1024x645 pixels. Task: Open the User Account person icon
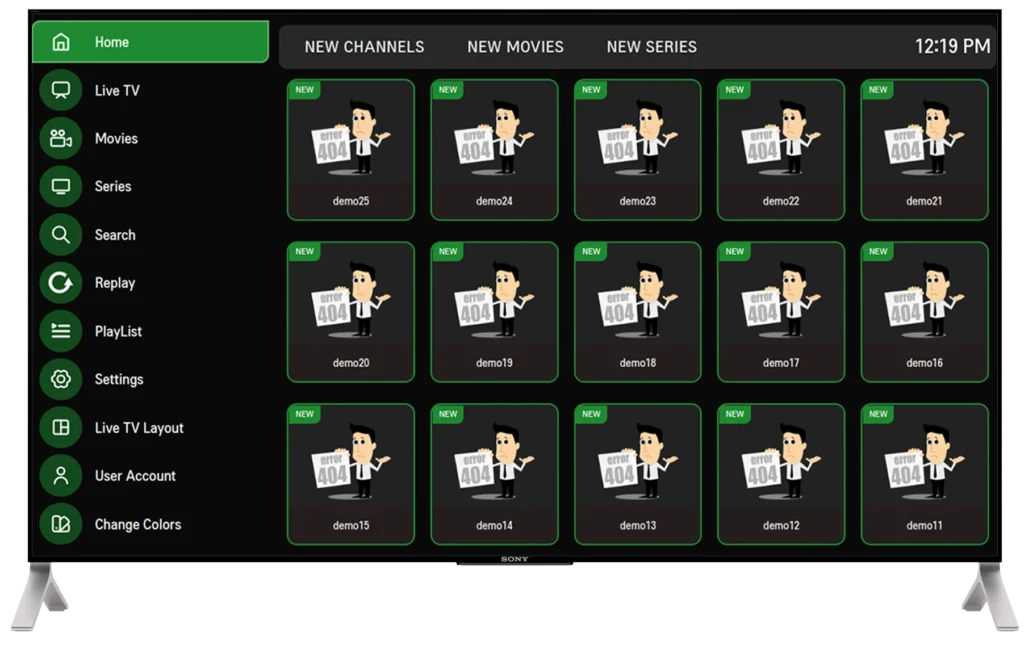pyautogui.click(x=61, y=476)
